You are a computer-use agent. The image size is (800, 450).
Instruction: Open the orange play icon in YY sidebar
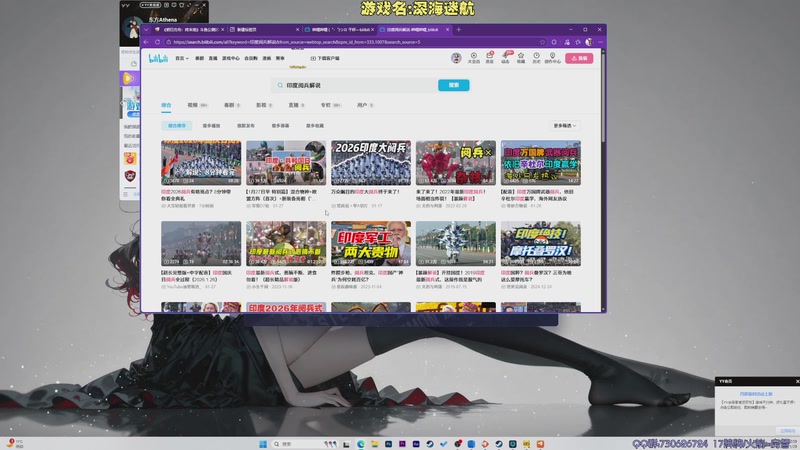[x=129, y=78]
